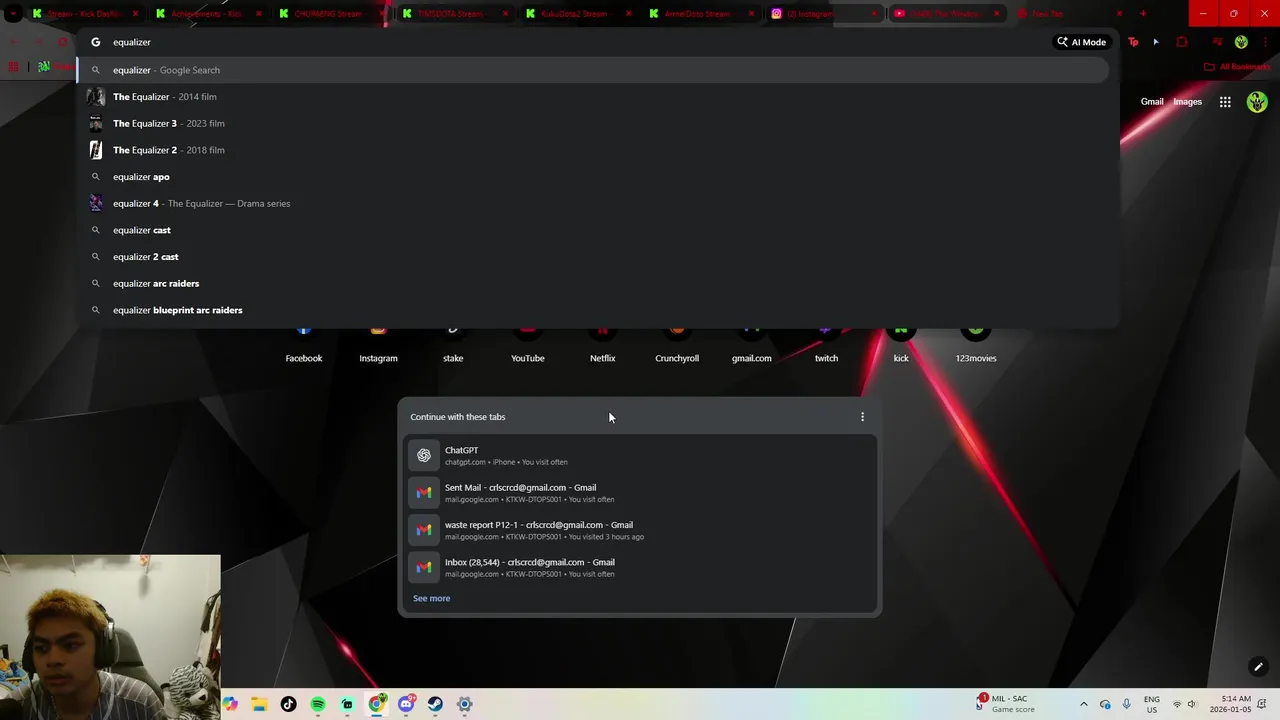Open the Facebook shortcut

304,345
